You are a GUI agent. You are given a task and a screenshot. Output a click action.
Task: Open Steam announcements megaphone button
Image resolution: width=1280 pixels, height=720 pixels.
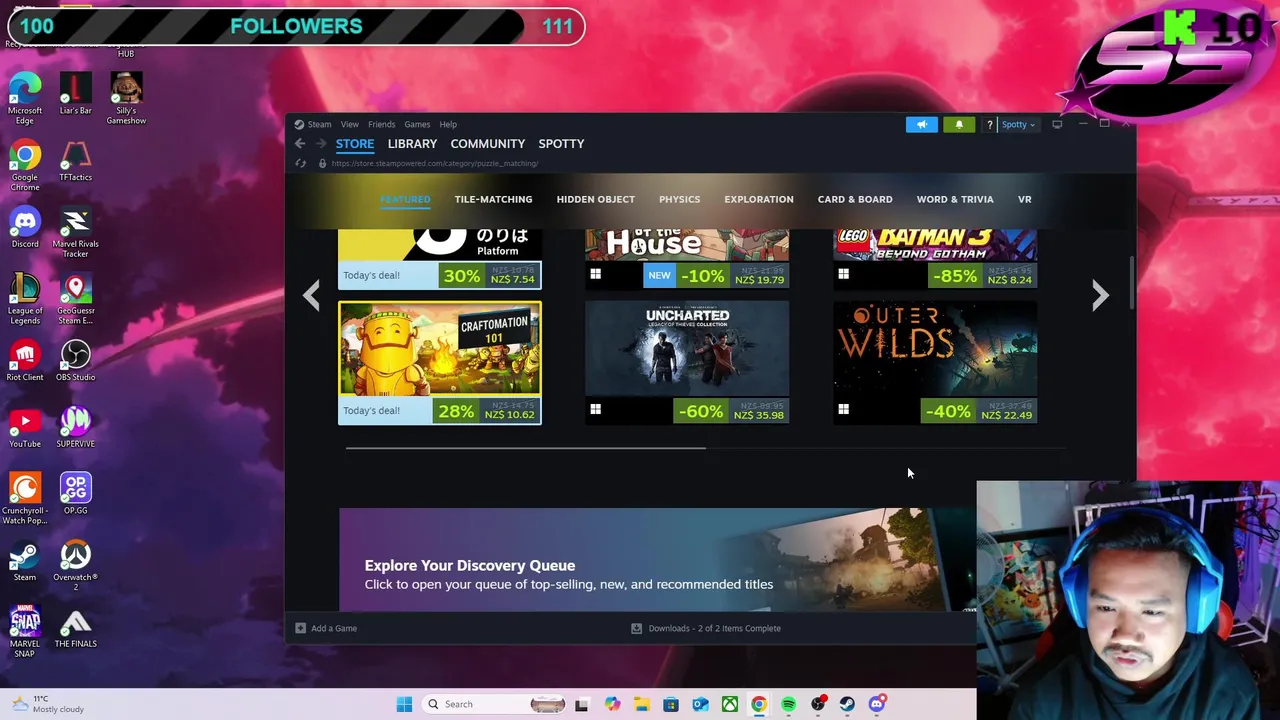tap(921, 125)
